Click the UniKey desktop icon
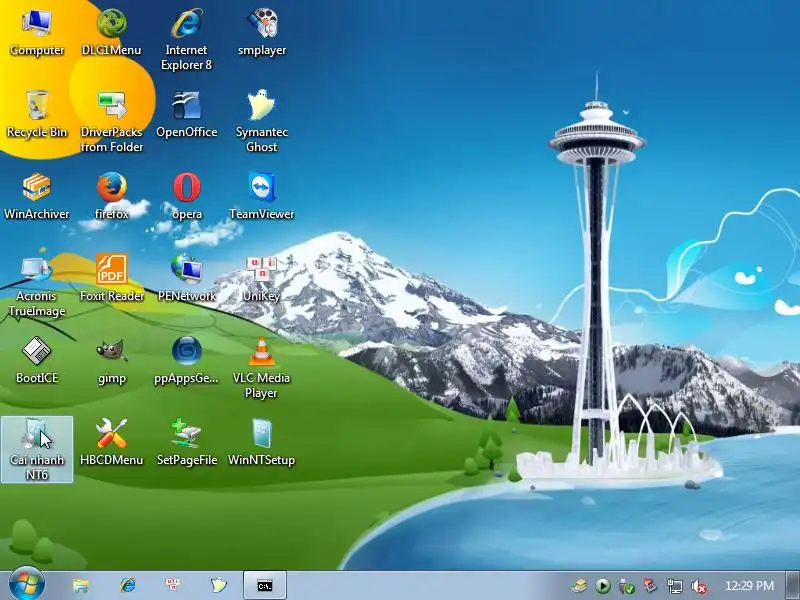The image size is (800, 600). point(262,279)
